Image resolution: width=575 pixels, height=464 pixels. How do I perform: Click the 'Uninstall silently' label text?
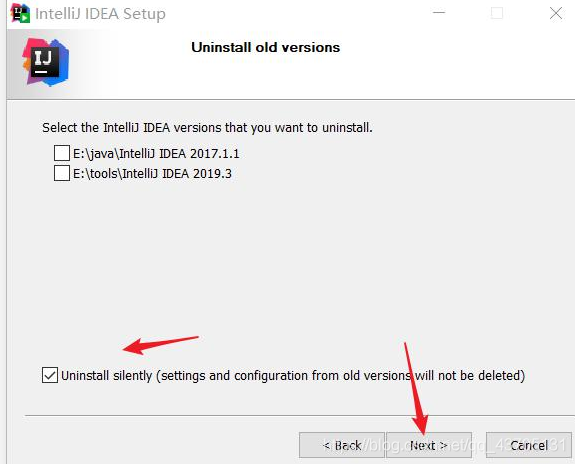(106, 376)
